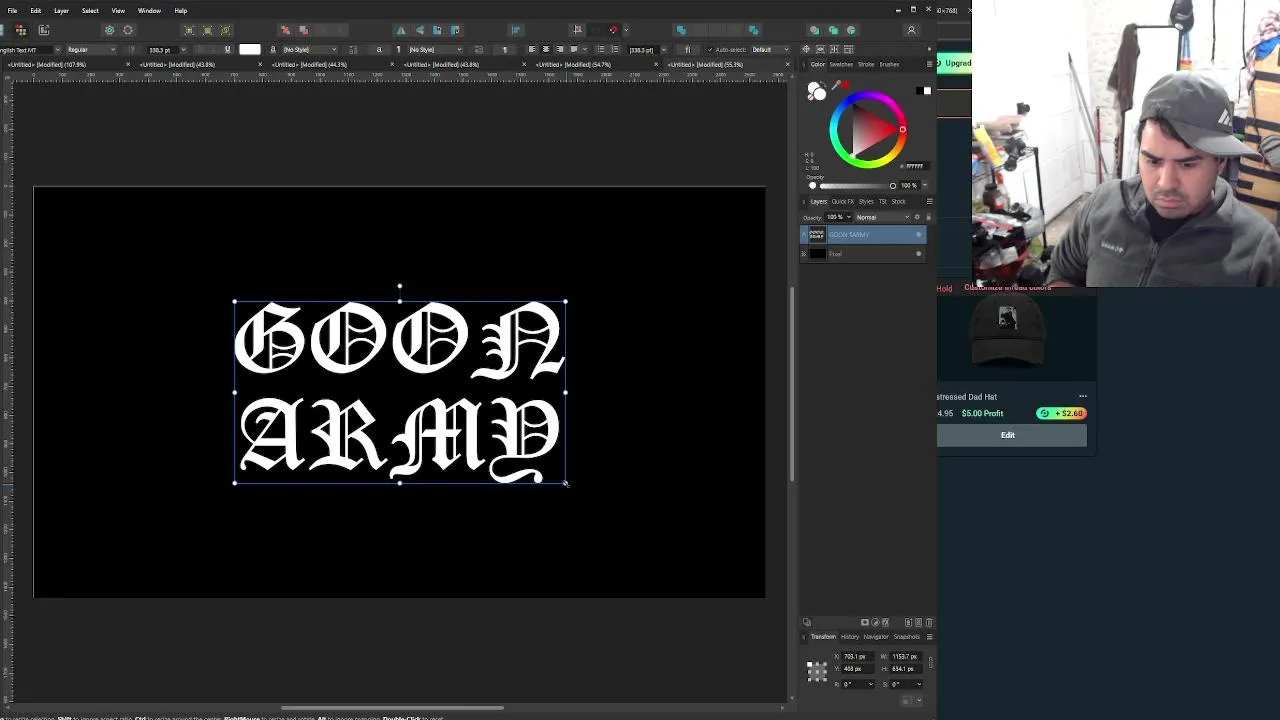Toggle the layer lock icon
This screenshot has height=720, width=1280.
click(928, 217)
